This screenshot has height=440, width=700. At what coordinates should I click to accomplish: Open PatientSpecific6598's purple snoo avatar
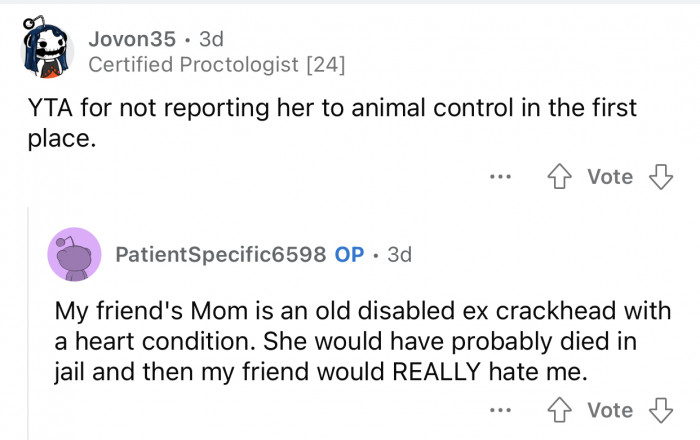point(74,254)
